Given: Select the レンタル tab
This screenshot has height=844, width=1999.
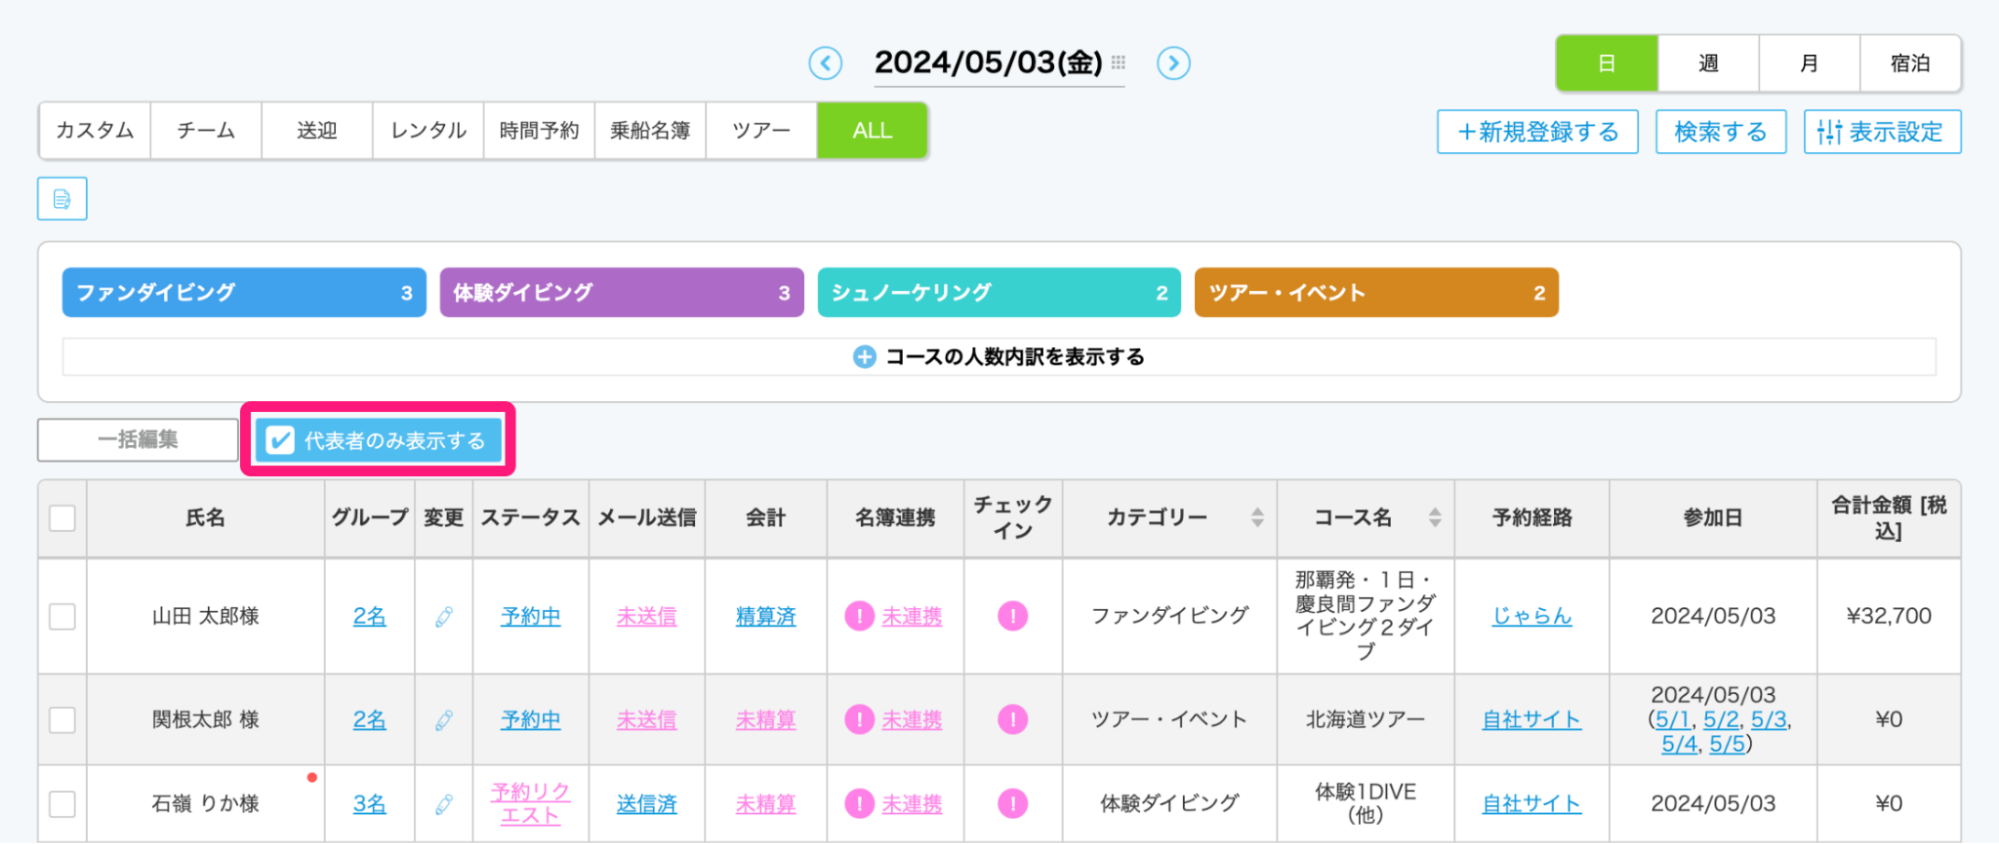Looking at the screenshot, I should 428,131.
